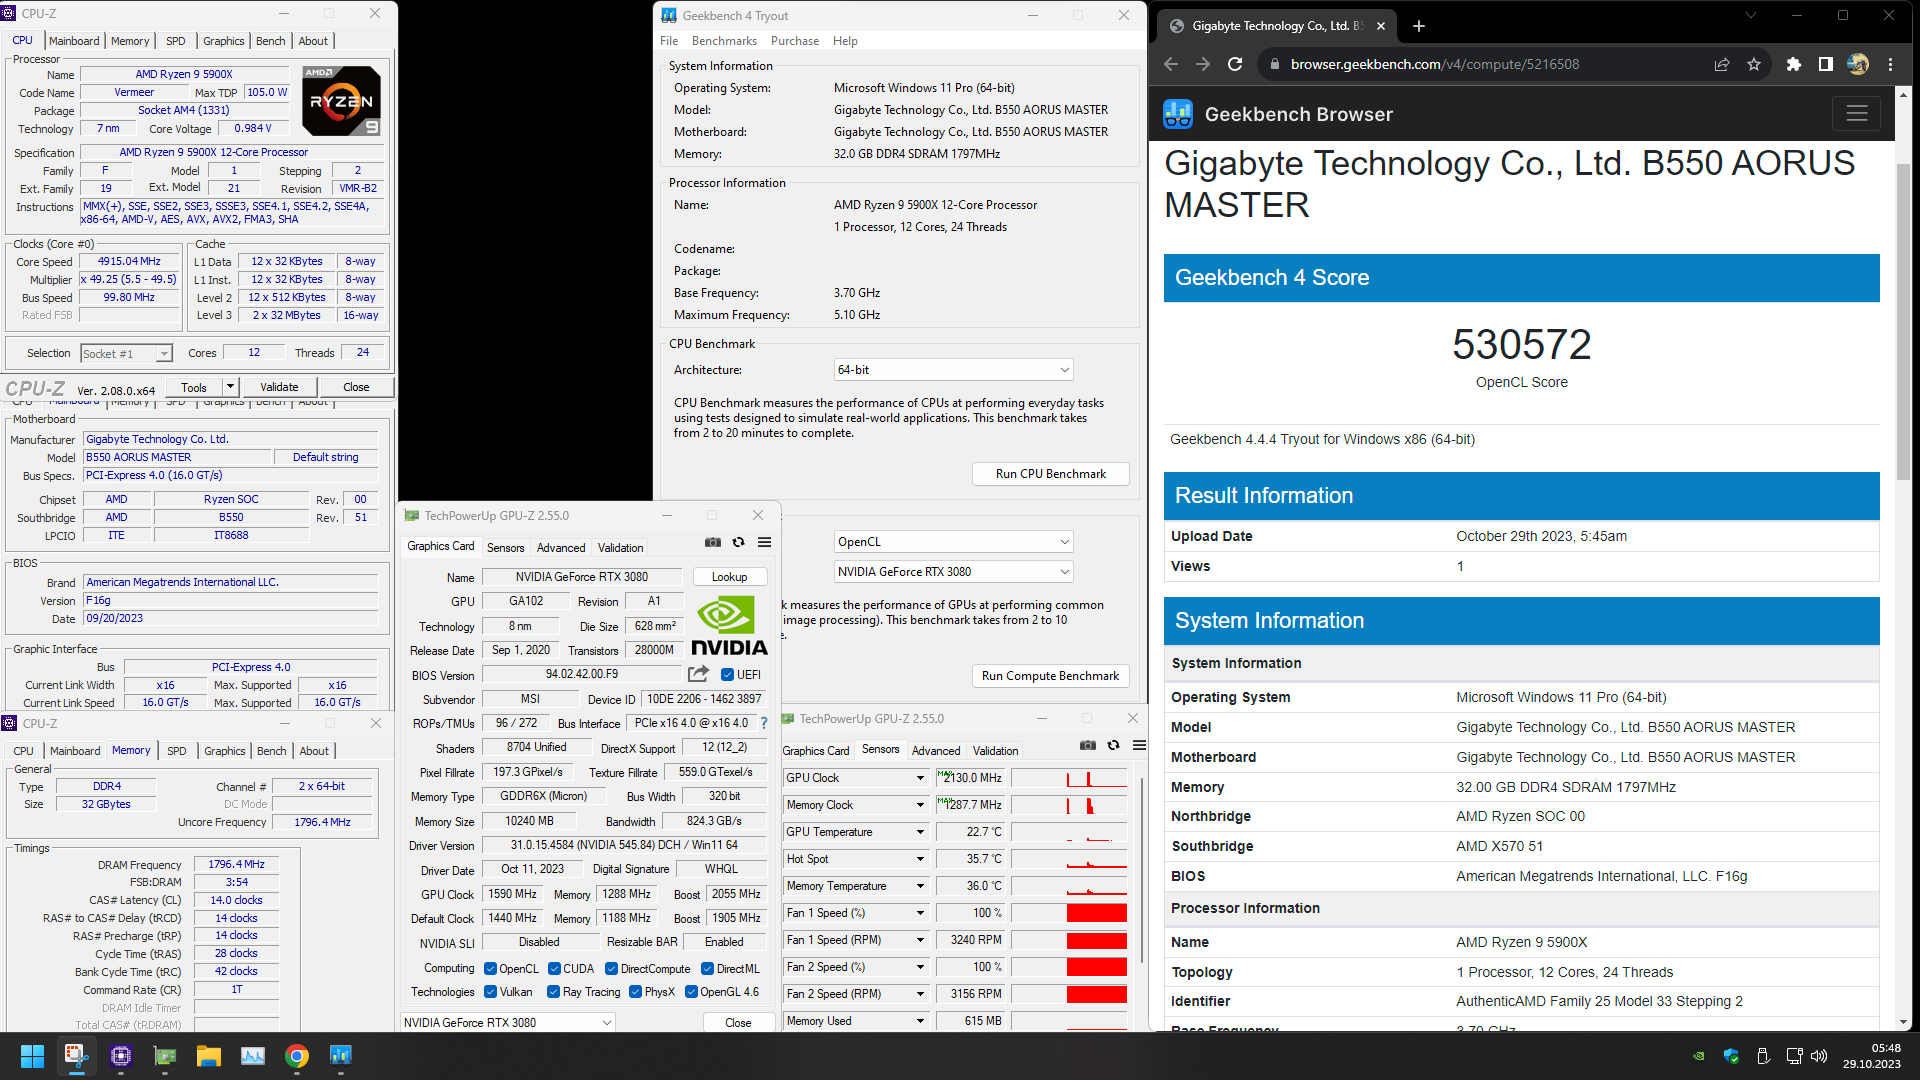The image size is (1920, 1080).
Task: Open Architecture 64-bit dropdown in Geekbench
Action: click(x=953, y=370)
